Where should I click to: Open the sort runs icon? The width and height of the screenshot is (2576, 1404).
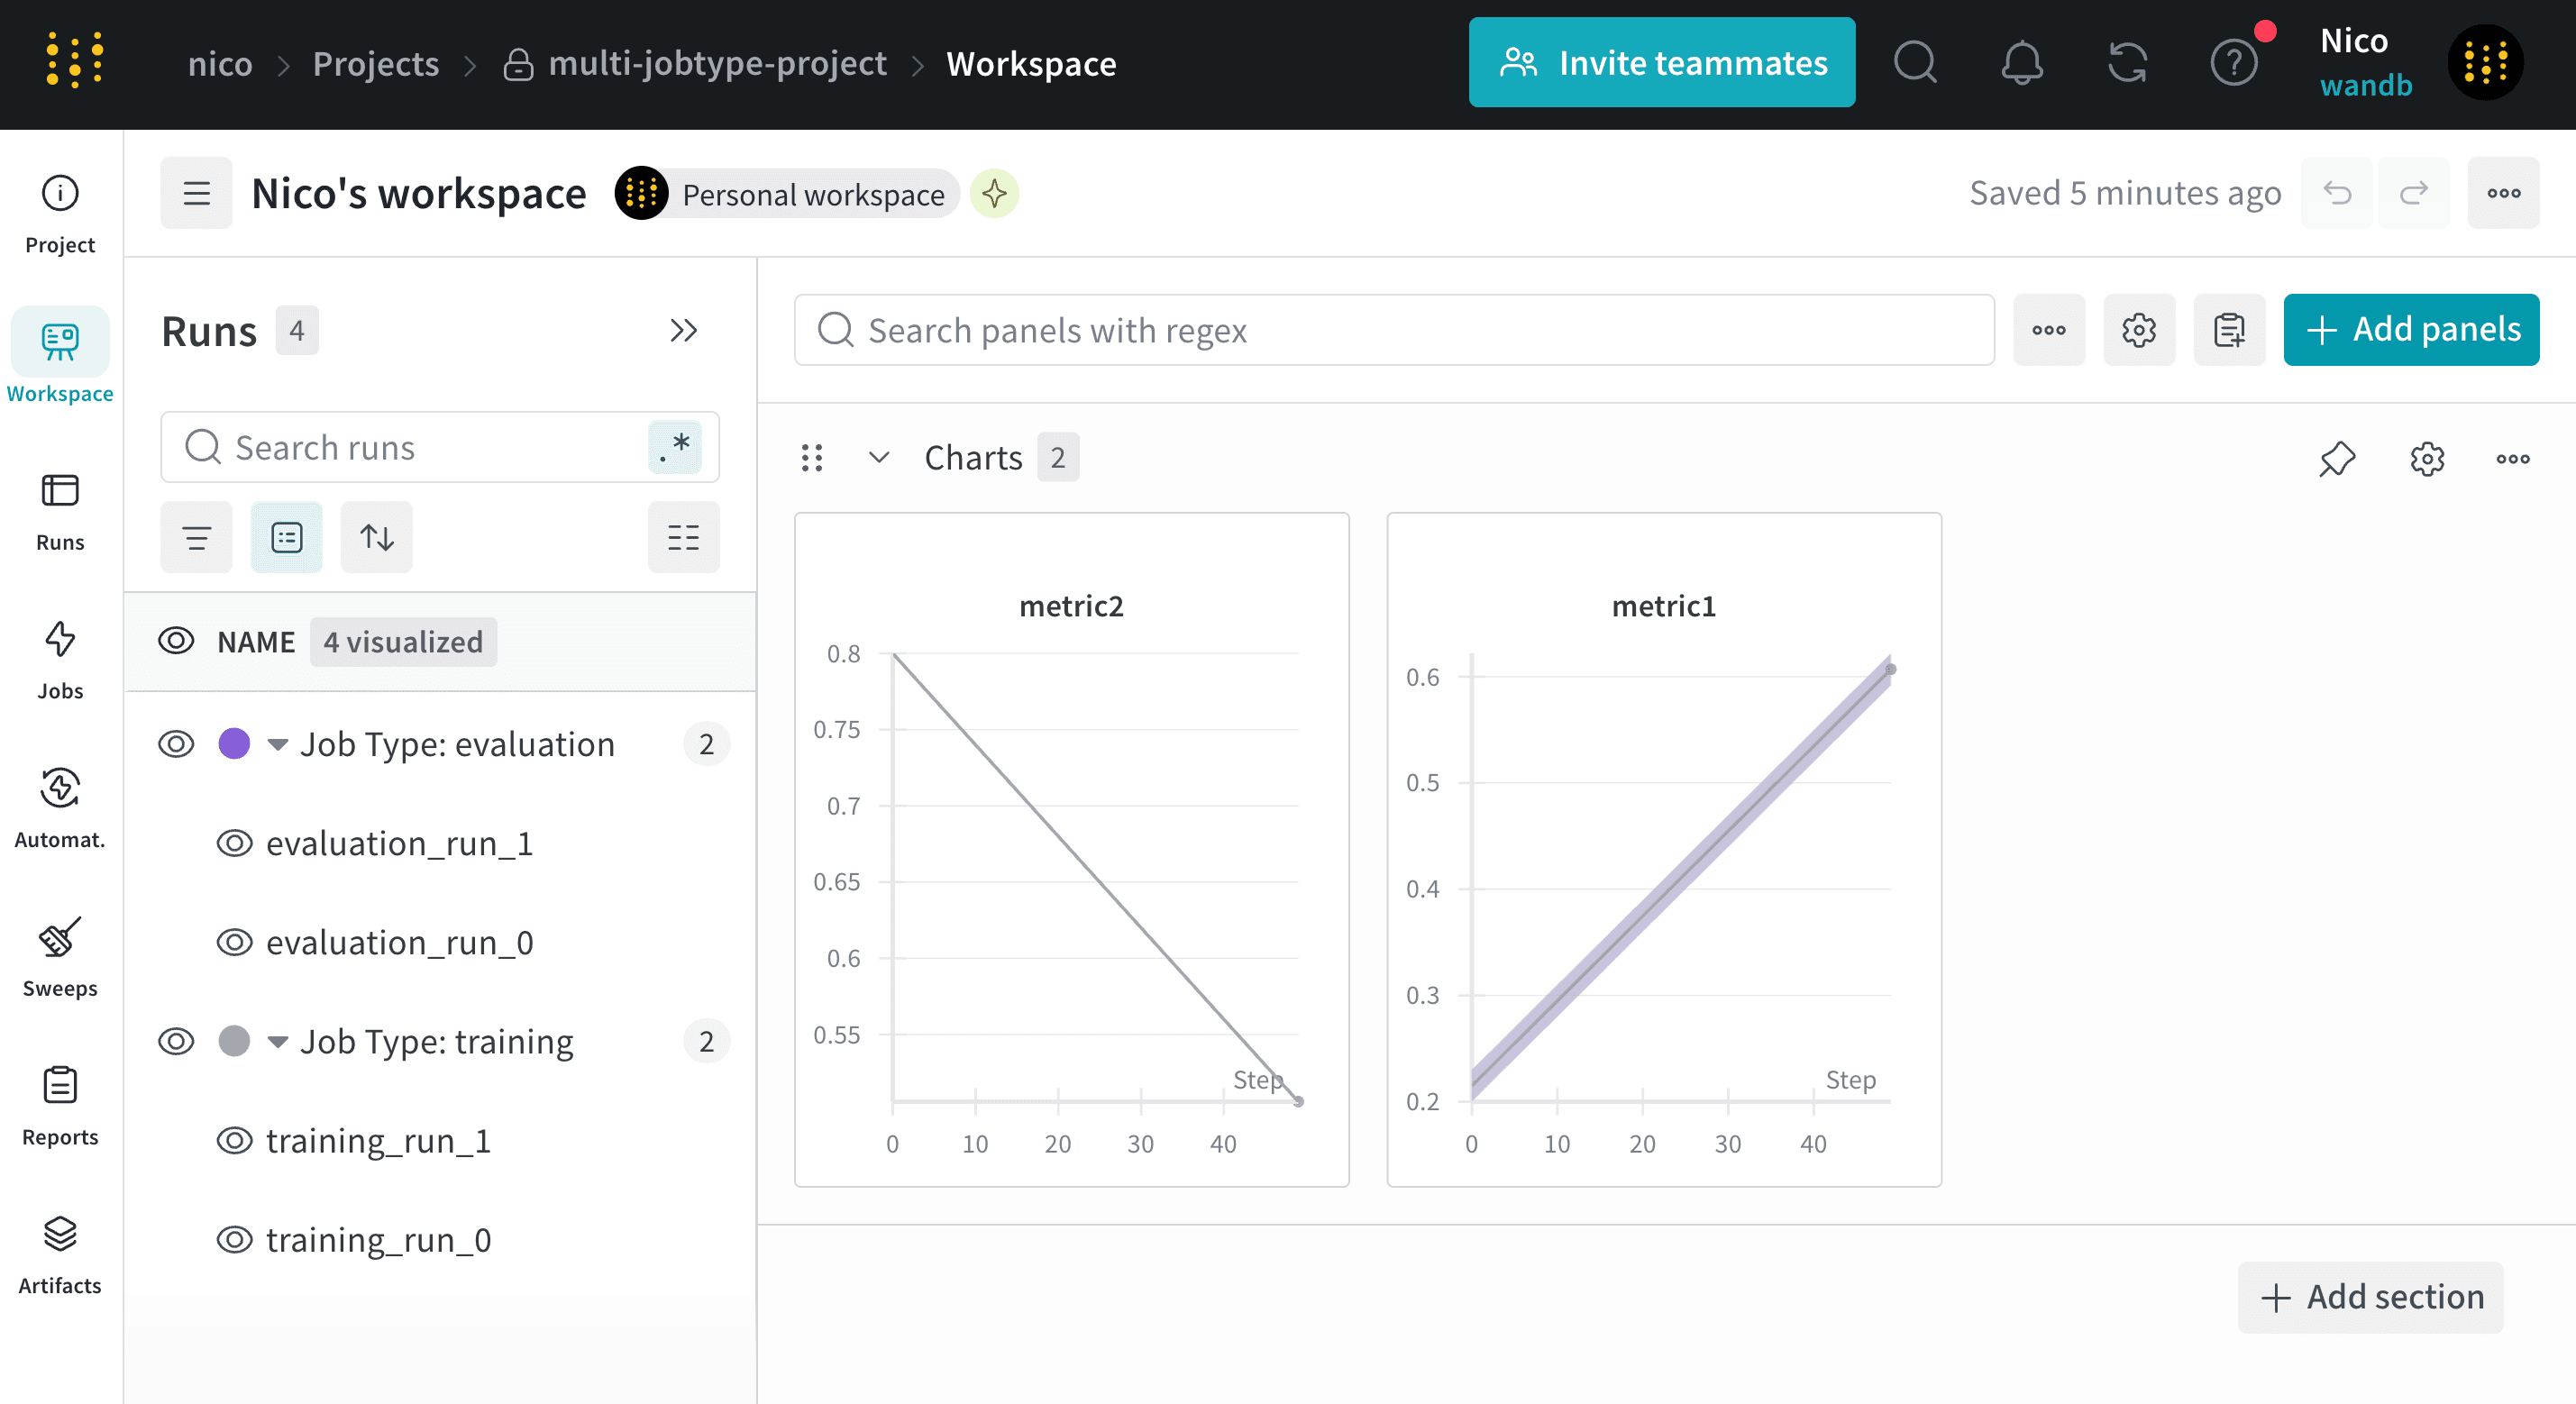(x=376, y=537)
